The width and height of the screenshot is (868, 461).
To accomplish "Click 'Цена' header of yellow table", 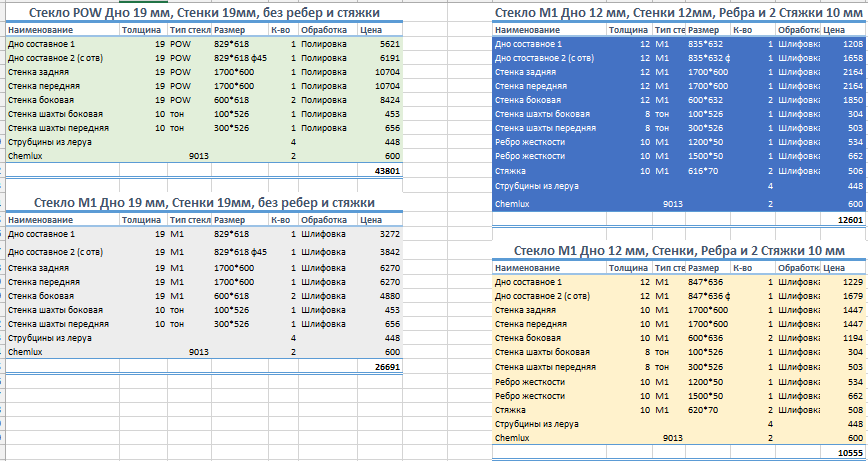I will [x=834, y=268].
